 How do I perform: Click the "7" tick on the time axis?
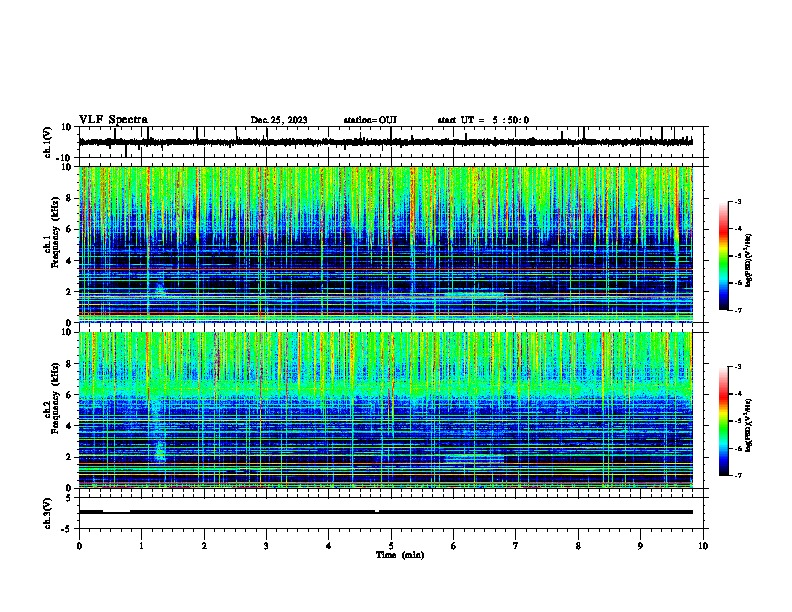[x=516, y=546]
